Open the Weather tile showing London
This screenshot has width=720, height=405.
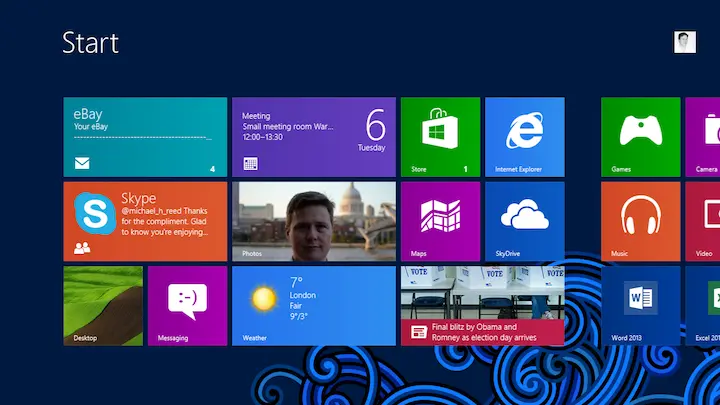[313, 305]
